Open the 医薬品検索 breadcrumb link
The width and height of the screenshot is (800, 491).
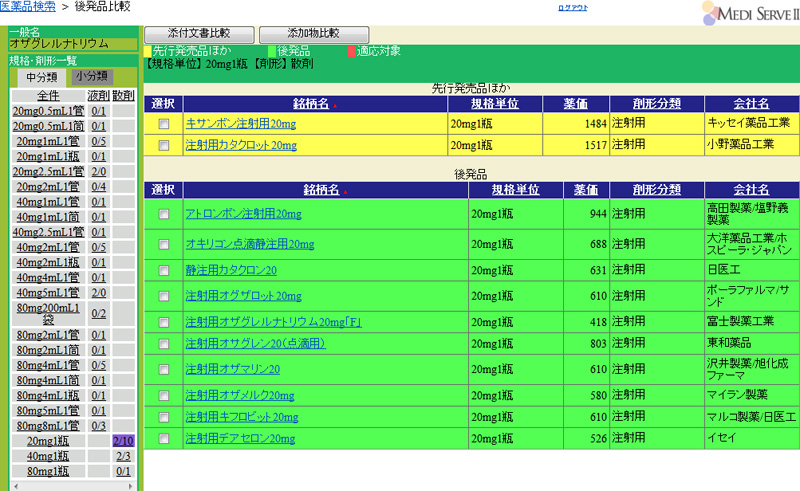(x=28, y=7)
